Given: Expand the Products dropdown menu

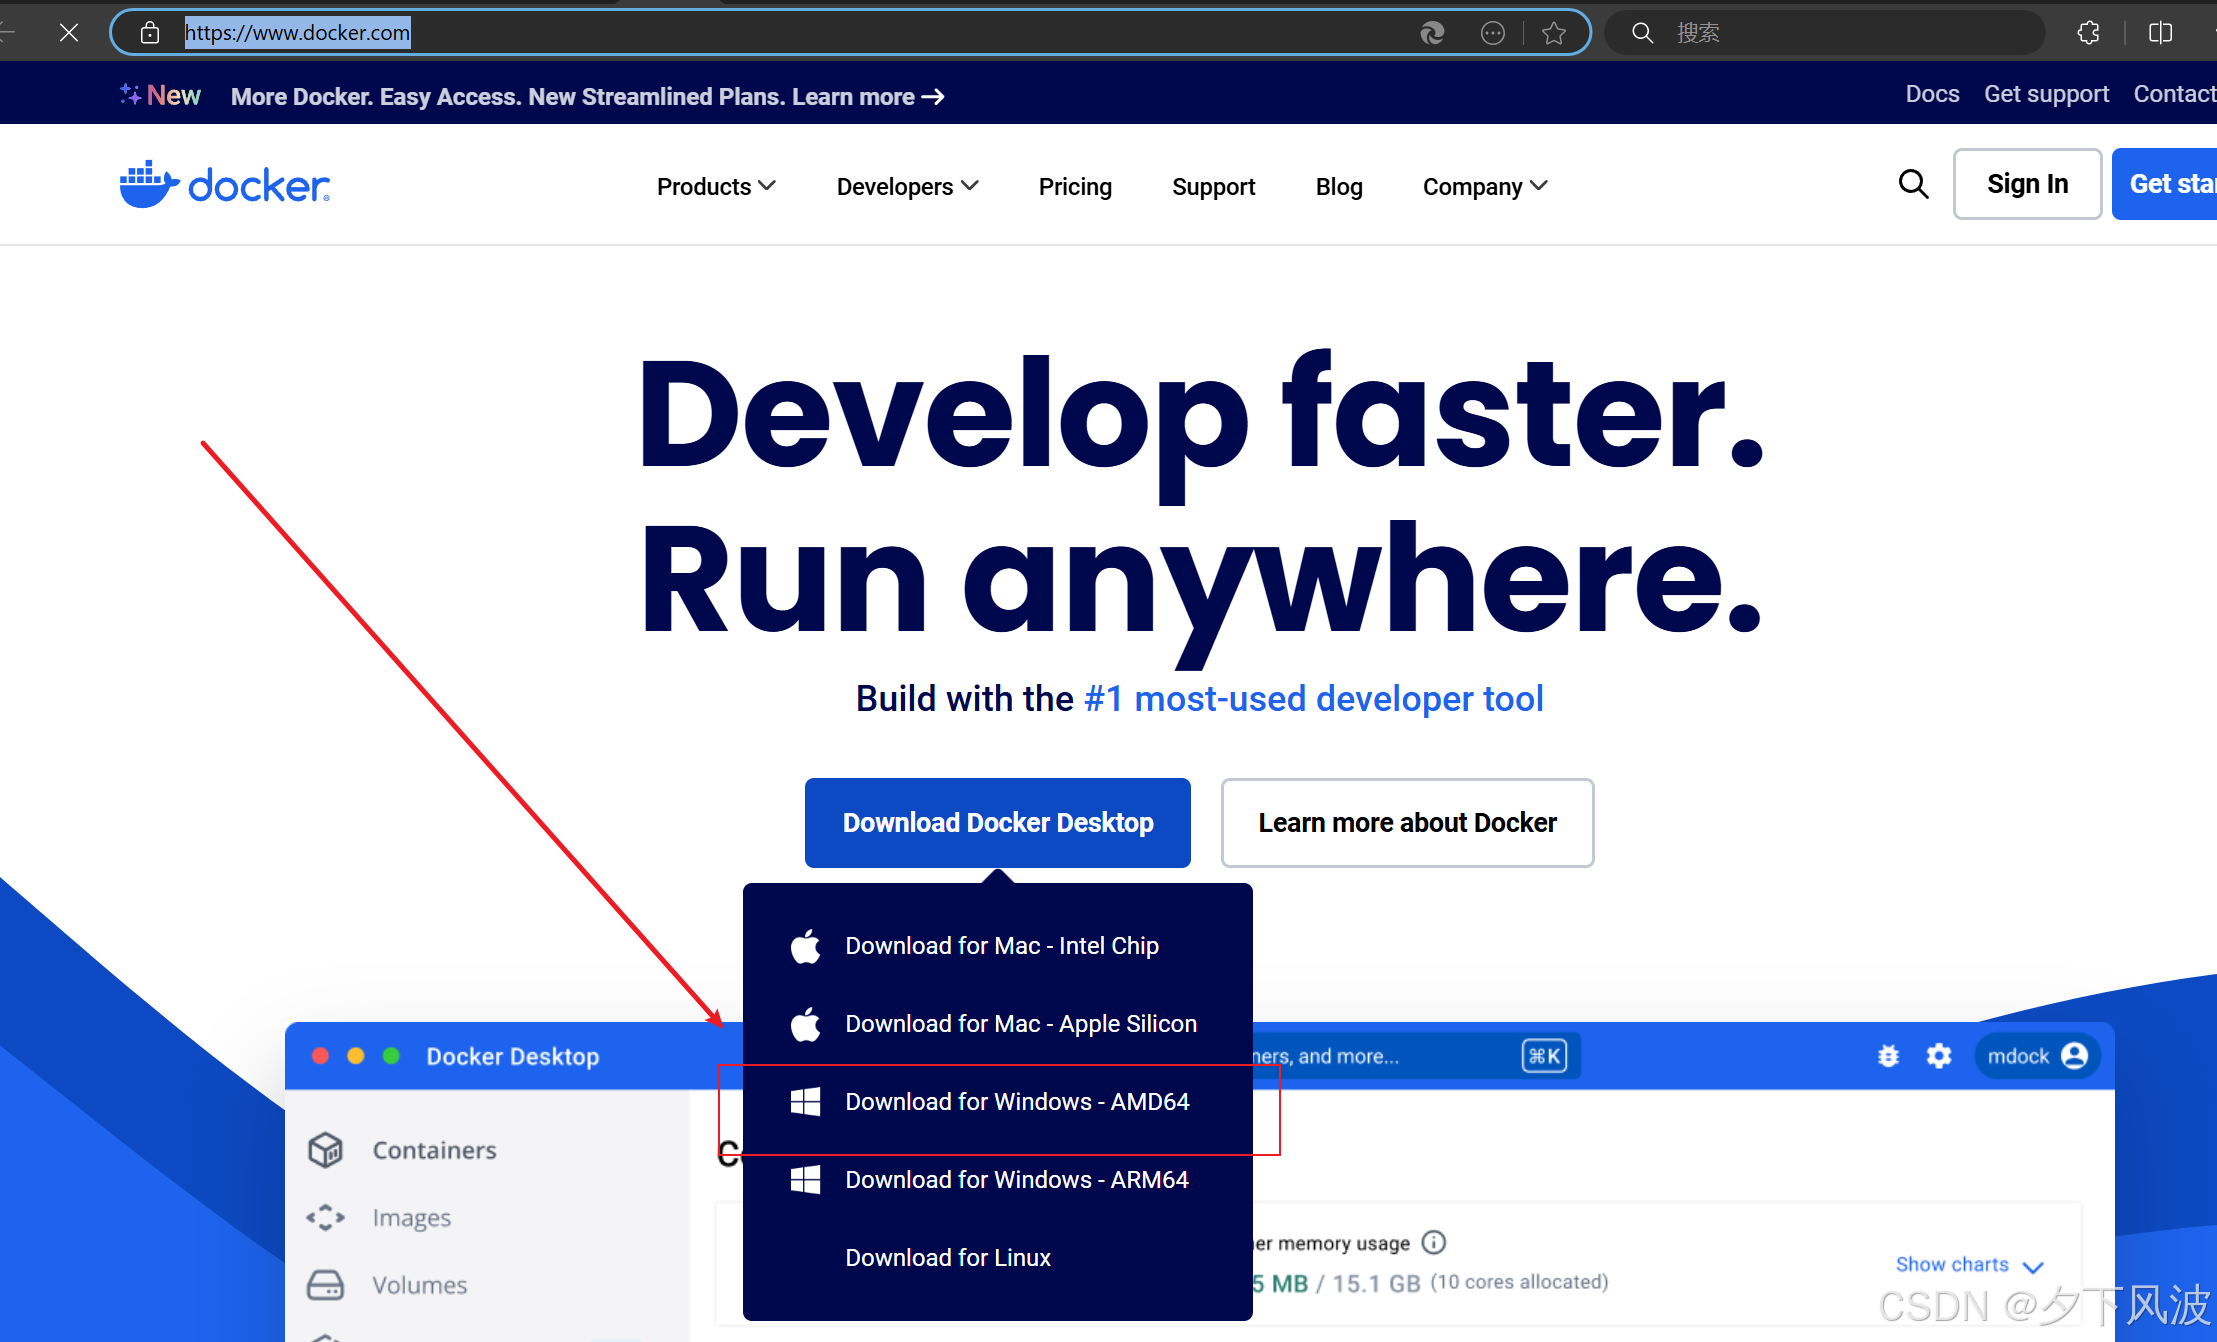Looking at the screenshot, I should (x=716, y=186).
